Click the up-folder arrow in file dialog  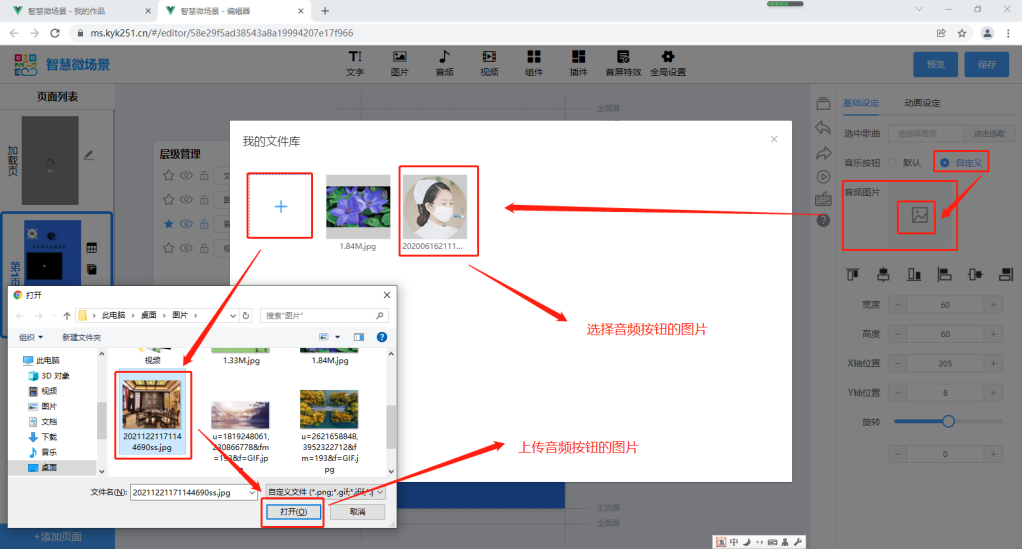[x=66, y=315]
